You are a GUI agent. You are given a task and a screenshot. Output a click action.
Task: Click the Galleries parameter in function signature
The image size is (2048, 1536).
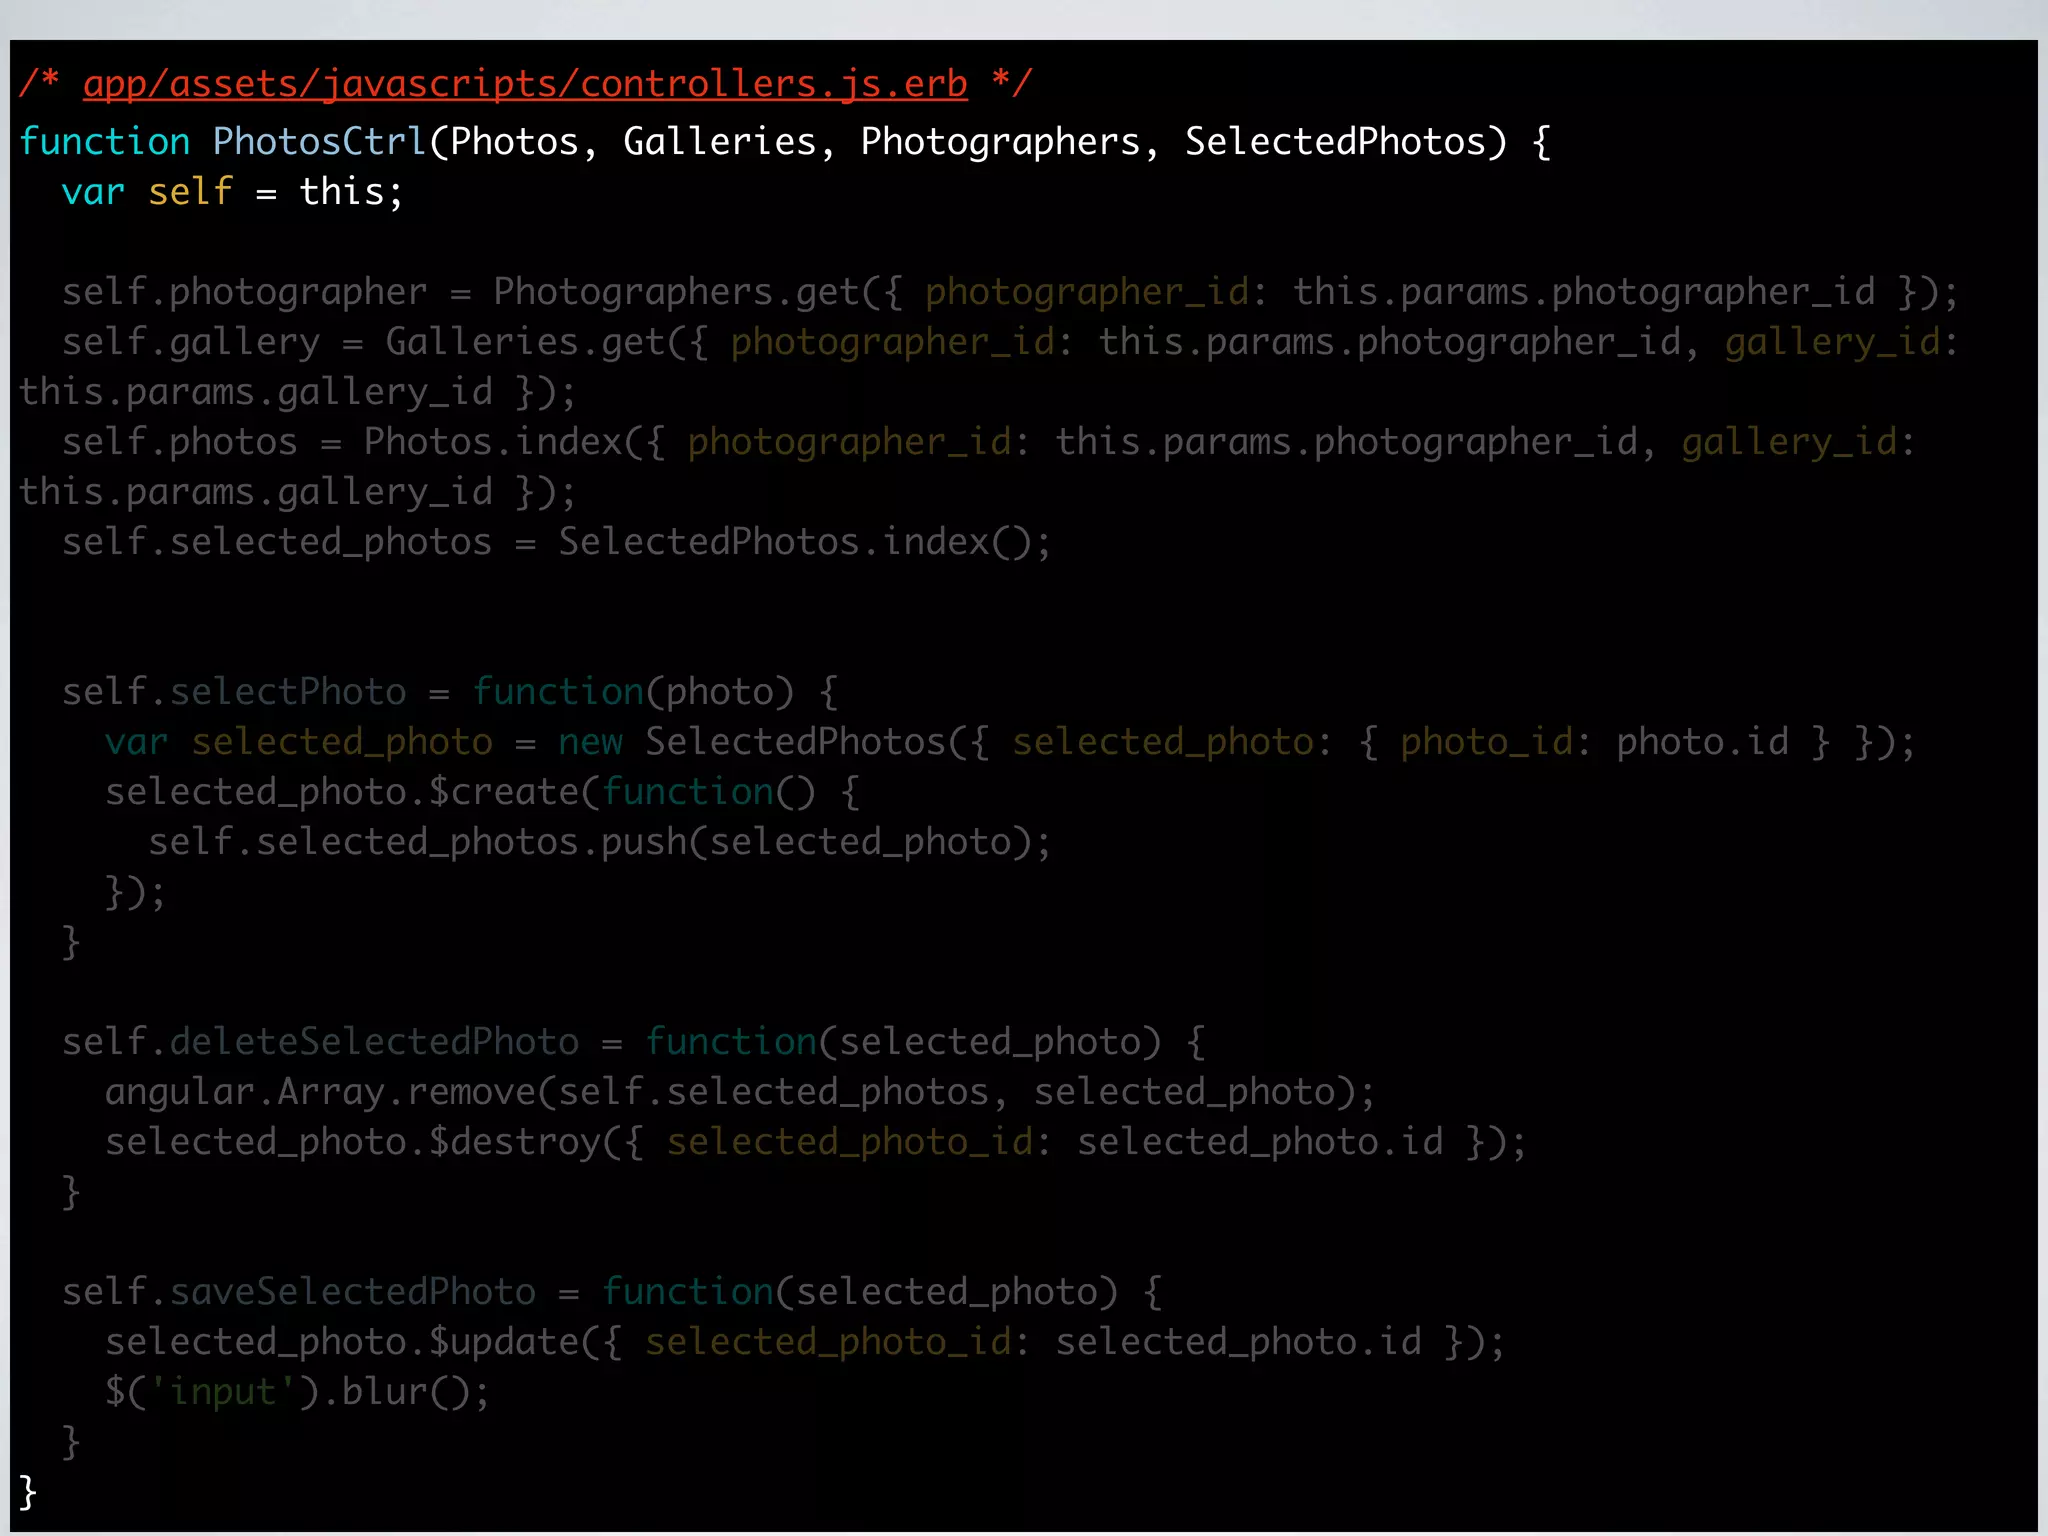click(720, 141)
